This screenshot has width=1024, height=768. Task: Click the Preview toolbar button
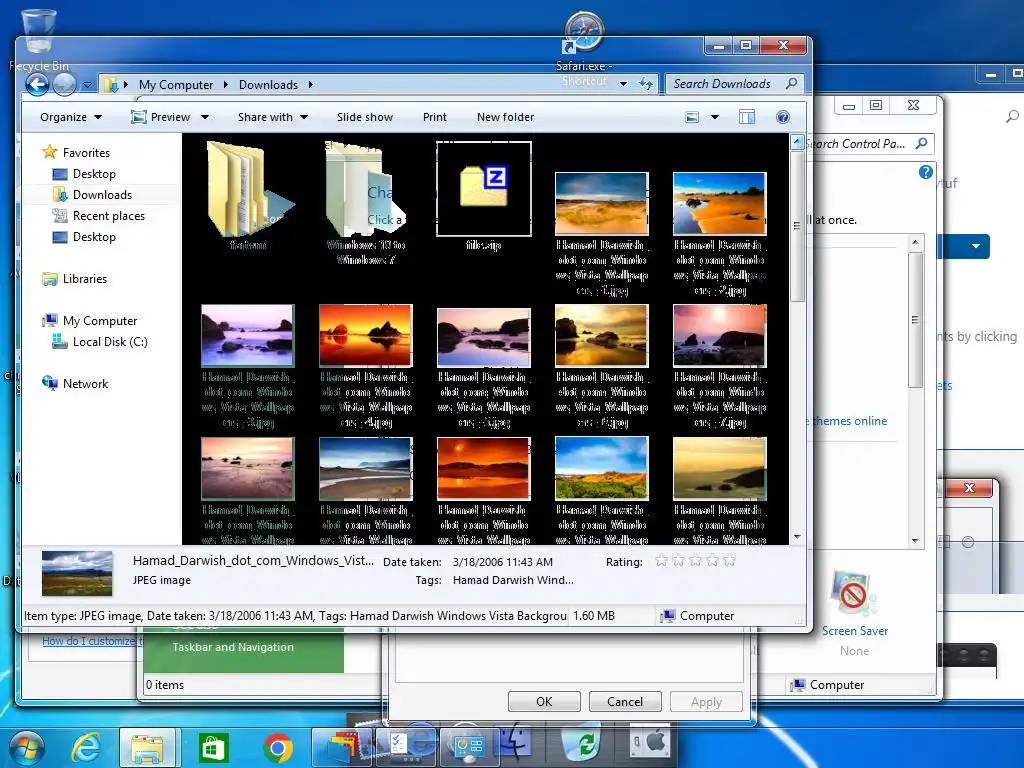[161, 117]
